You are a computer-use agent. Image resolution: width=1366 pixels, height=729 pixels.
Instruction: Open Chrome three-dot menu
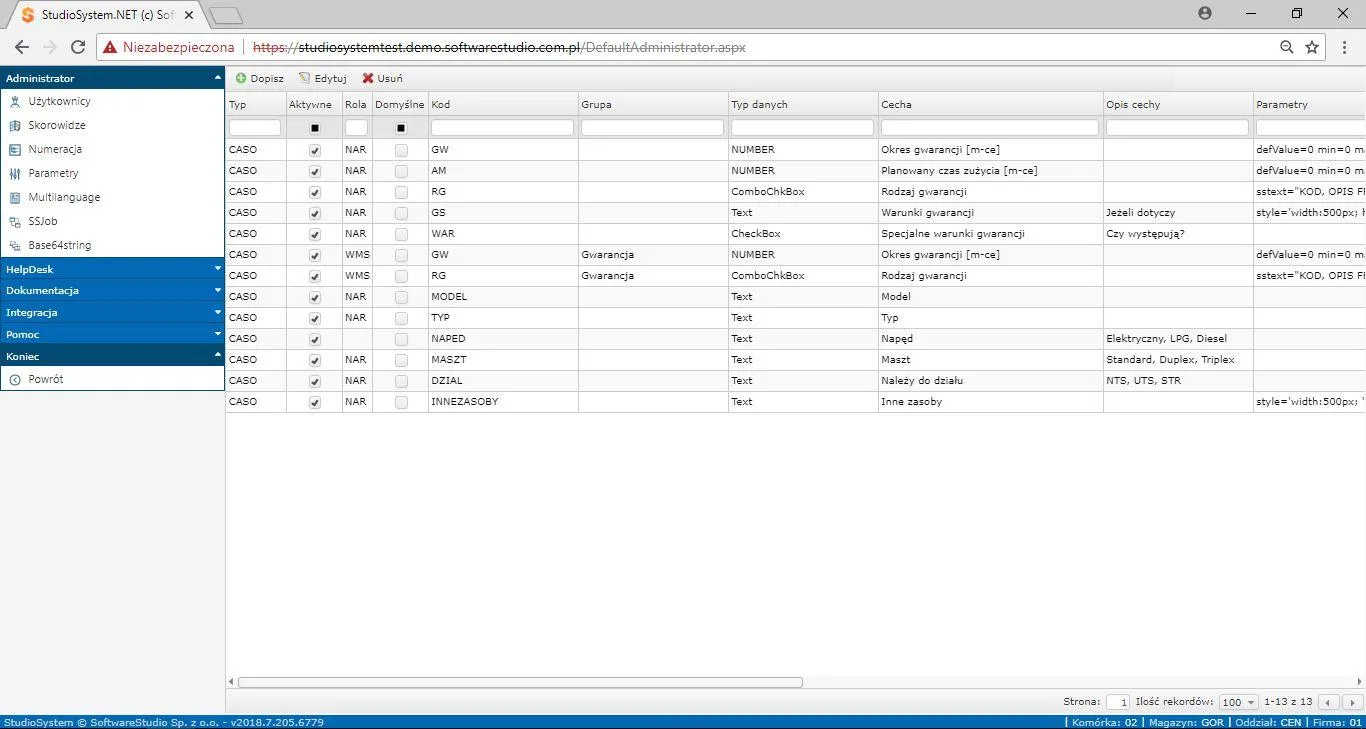(x=1344, y=47)
